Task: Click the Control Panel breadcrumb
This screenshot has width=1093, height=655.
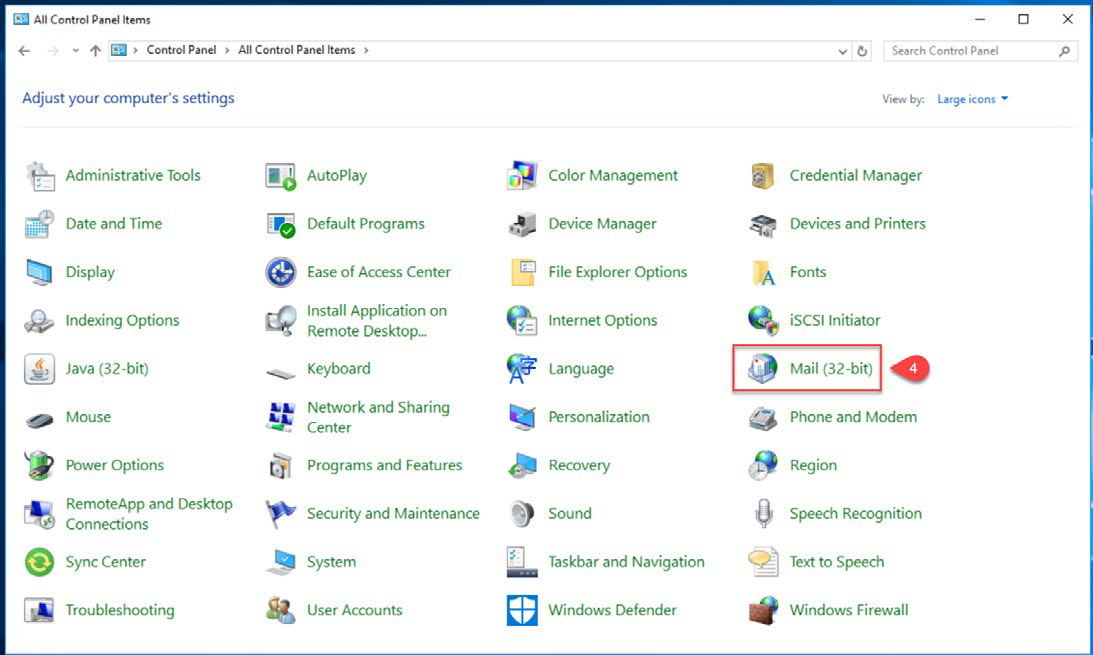Action: click(181, 50)
